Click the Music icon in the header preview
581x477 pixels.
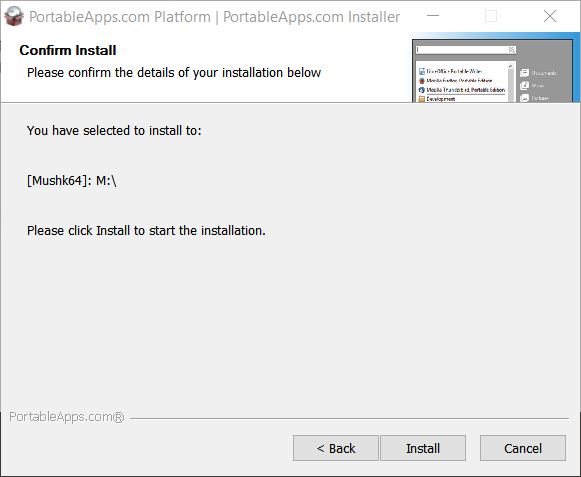524,86
